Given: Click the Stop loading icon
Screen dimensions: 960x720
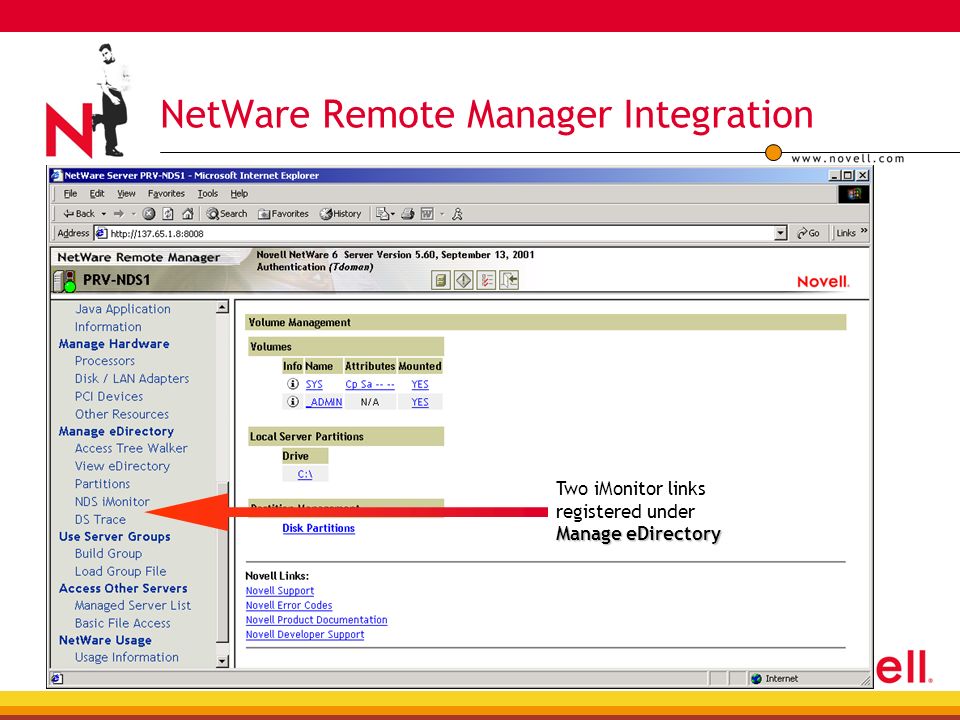Looking at the screenshot, I should point(149,214).
